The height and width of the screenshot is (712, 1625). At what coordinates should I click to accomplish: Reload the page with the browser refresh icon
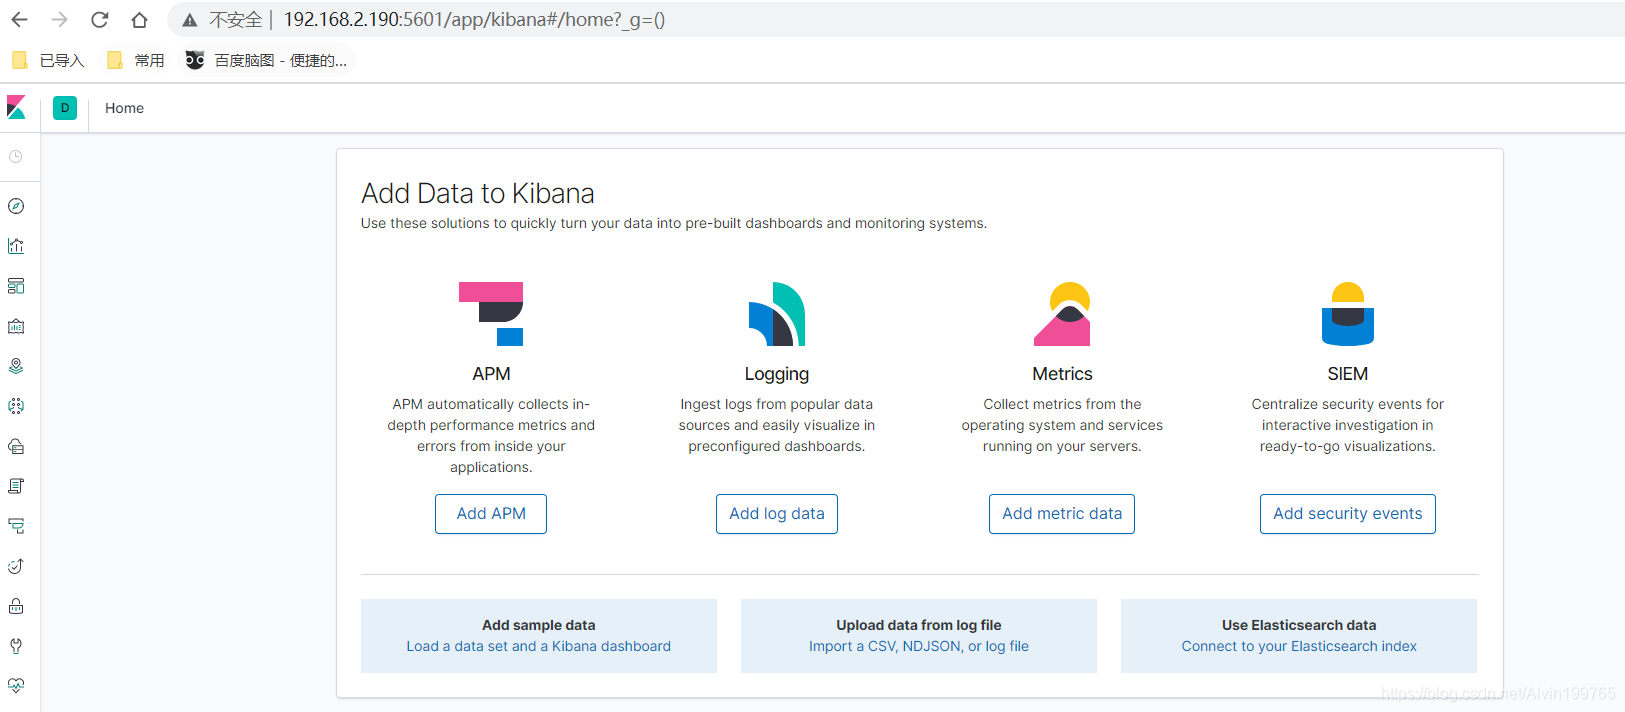[x=99, y=19]
